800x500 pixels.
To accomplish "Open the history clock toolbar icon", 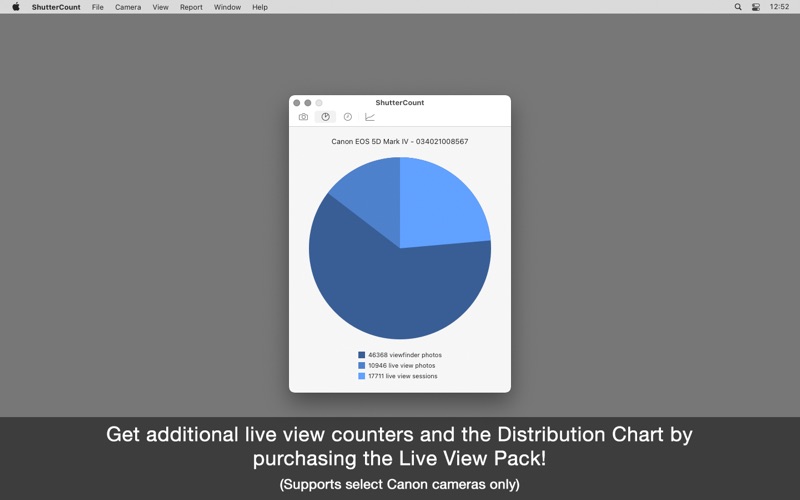I will [x=347, y=117].
